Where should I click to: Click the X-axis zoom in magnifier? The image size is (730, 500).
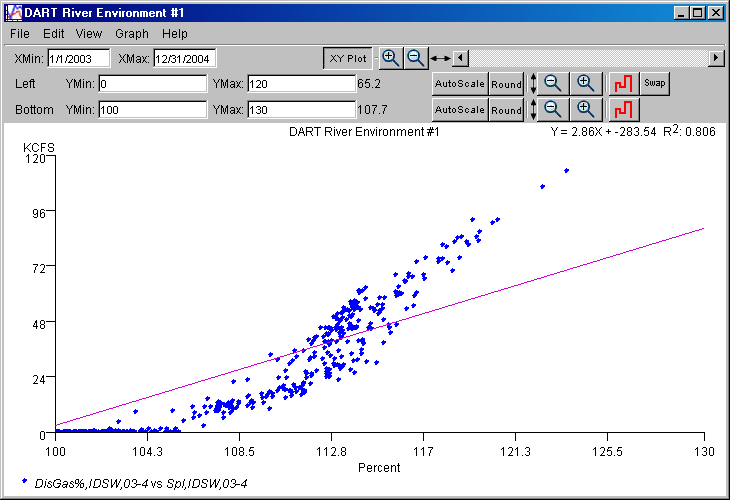click(x=391, y=58)
